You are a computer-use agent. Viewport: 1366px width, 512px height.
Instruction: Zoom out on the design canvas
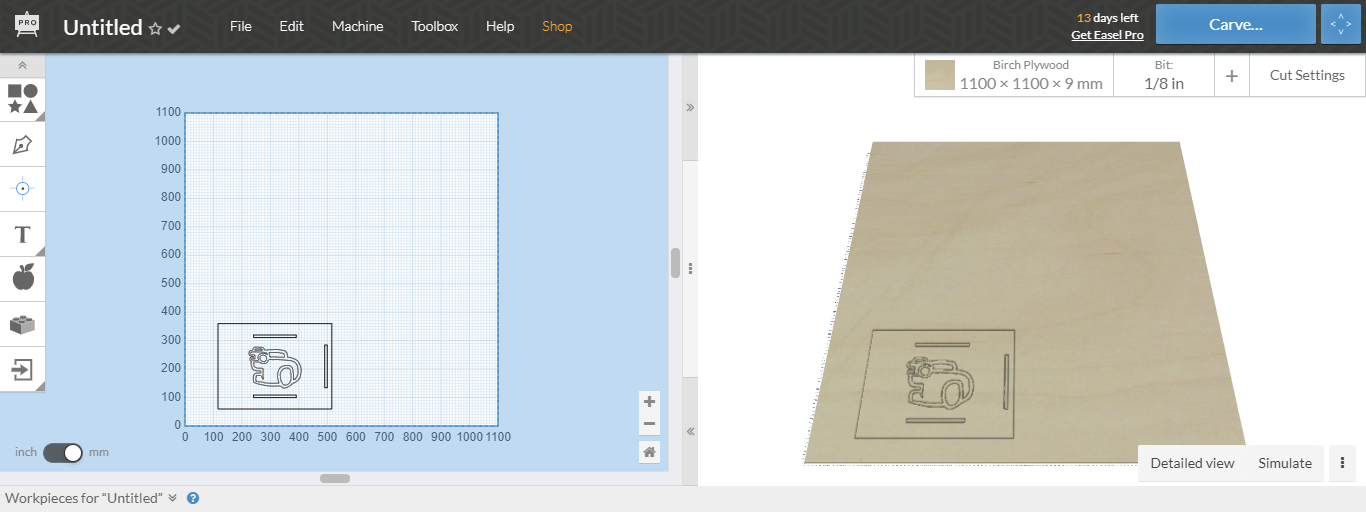(650, 423)
